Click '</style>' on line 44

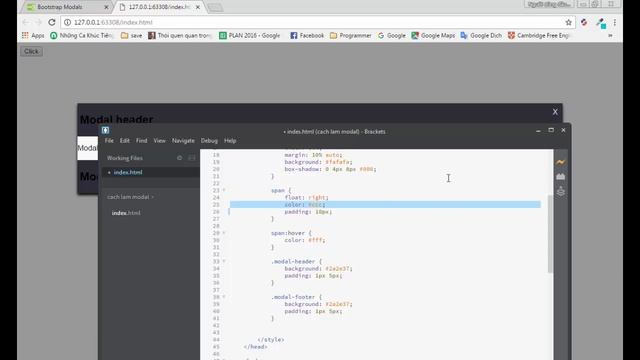[271, 340]
